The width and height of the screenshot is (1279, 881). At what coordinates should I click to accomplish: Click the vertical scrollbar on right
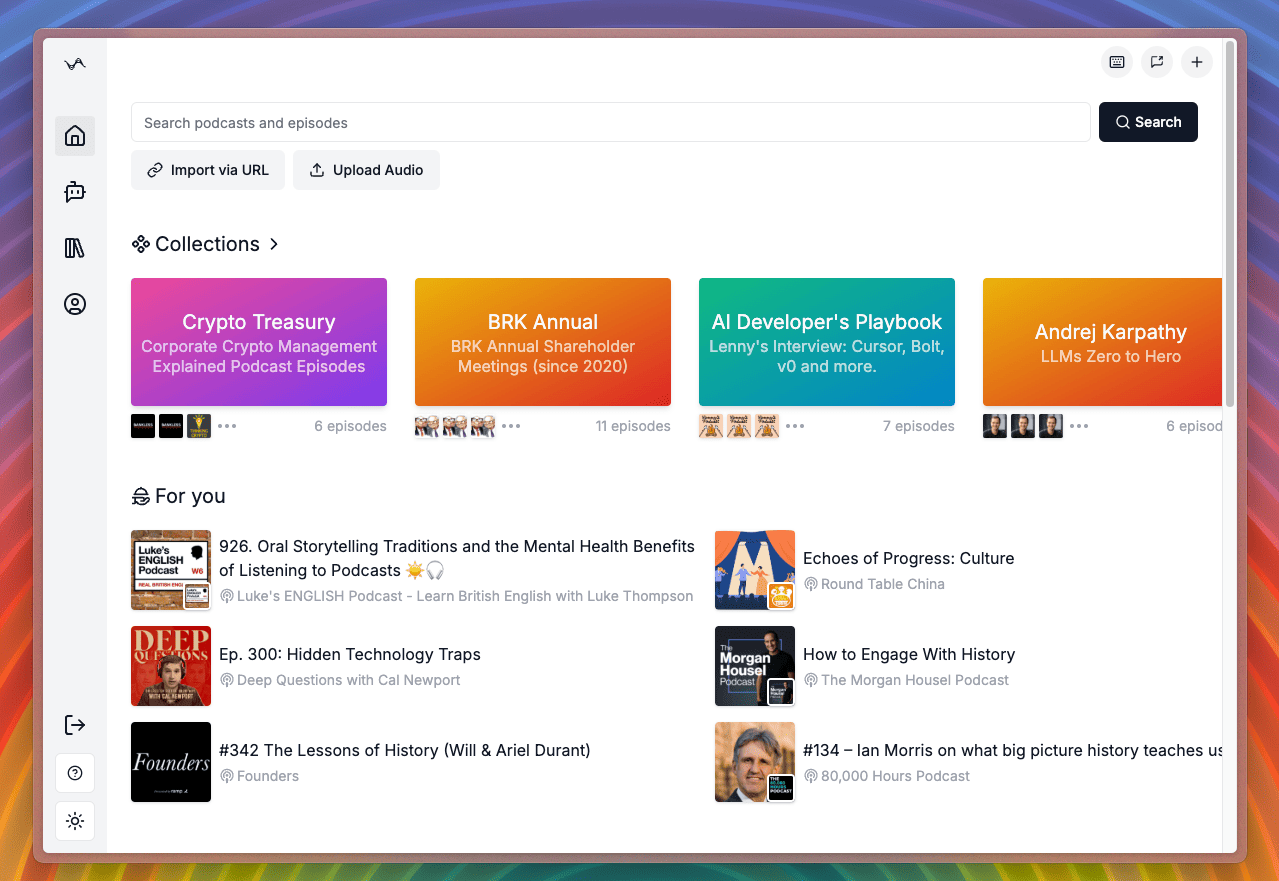1230,230
